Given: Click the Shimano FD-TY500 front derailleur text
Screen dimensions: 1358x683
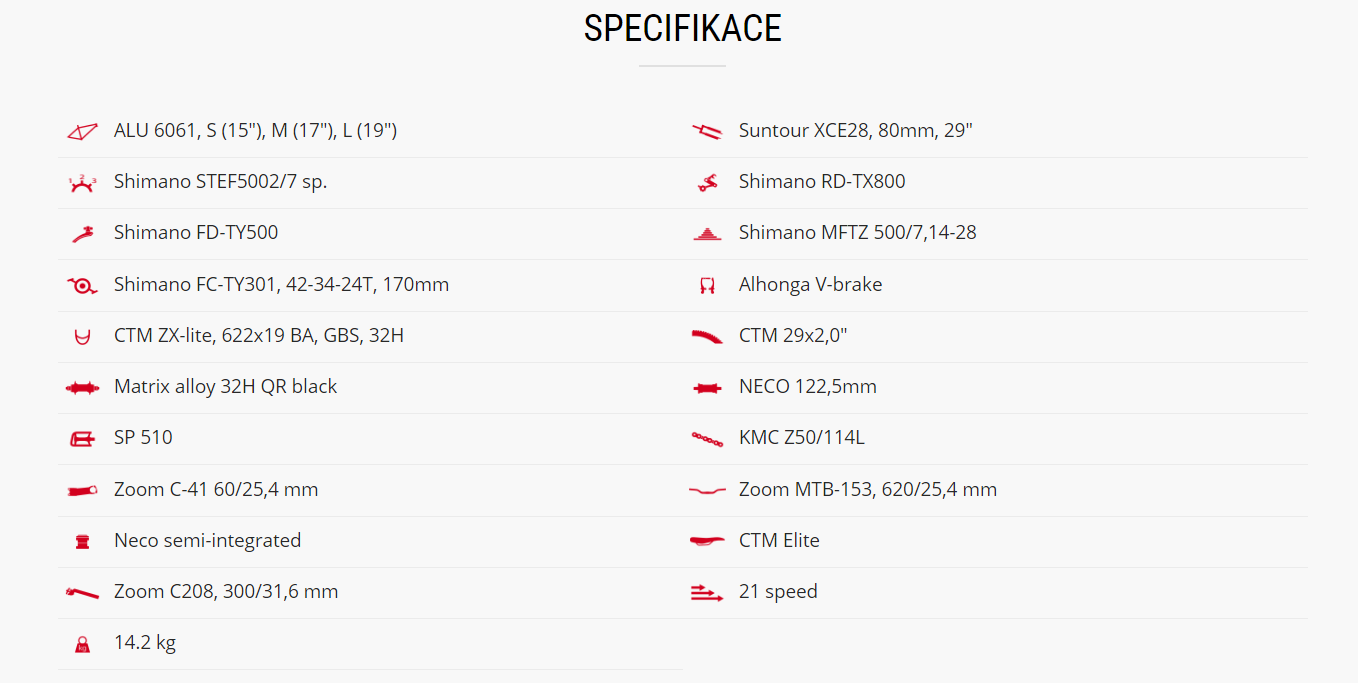Looking at the screenshot, I should (196, 233).
